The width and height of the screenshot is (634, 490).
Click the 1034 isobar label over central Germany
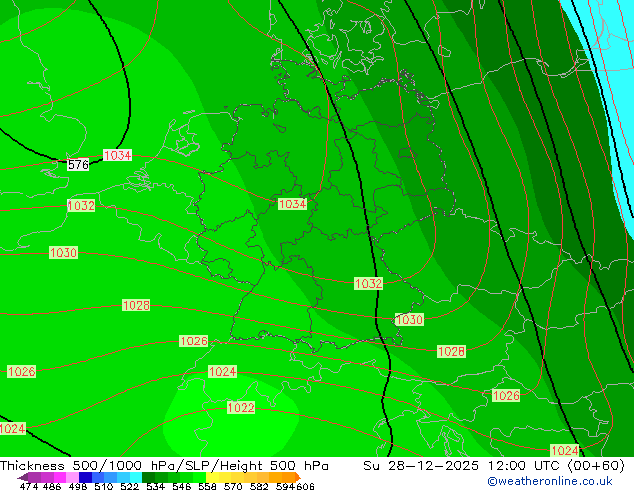(292, 204)
